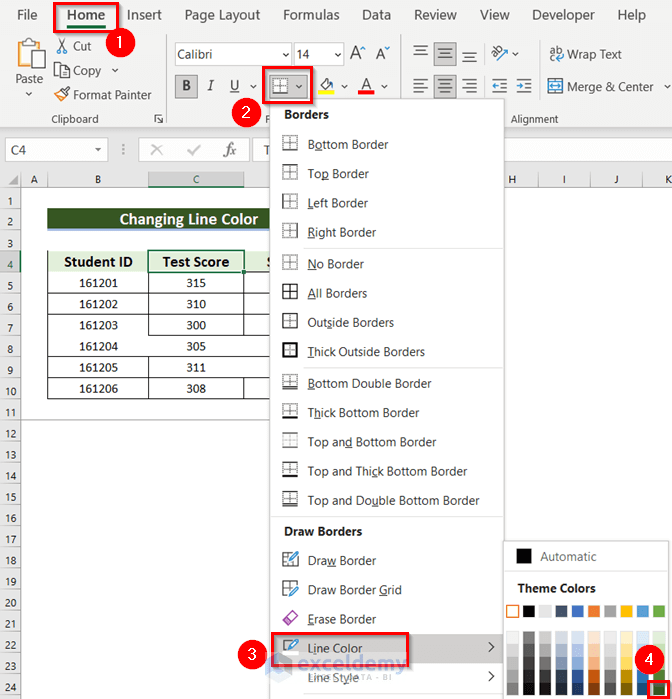The image size is (672, 699).
Task: Apply All Borders option
Action: 337,293
